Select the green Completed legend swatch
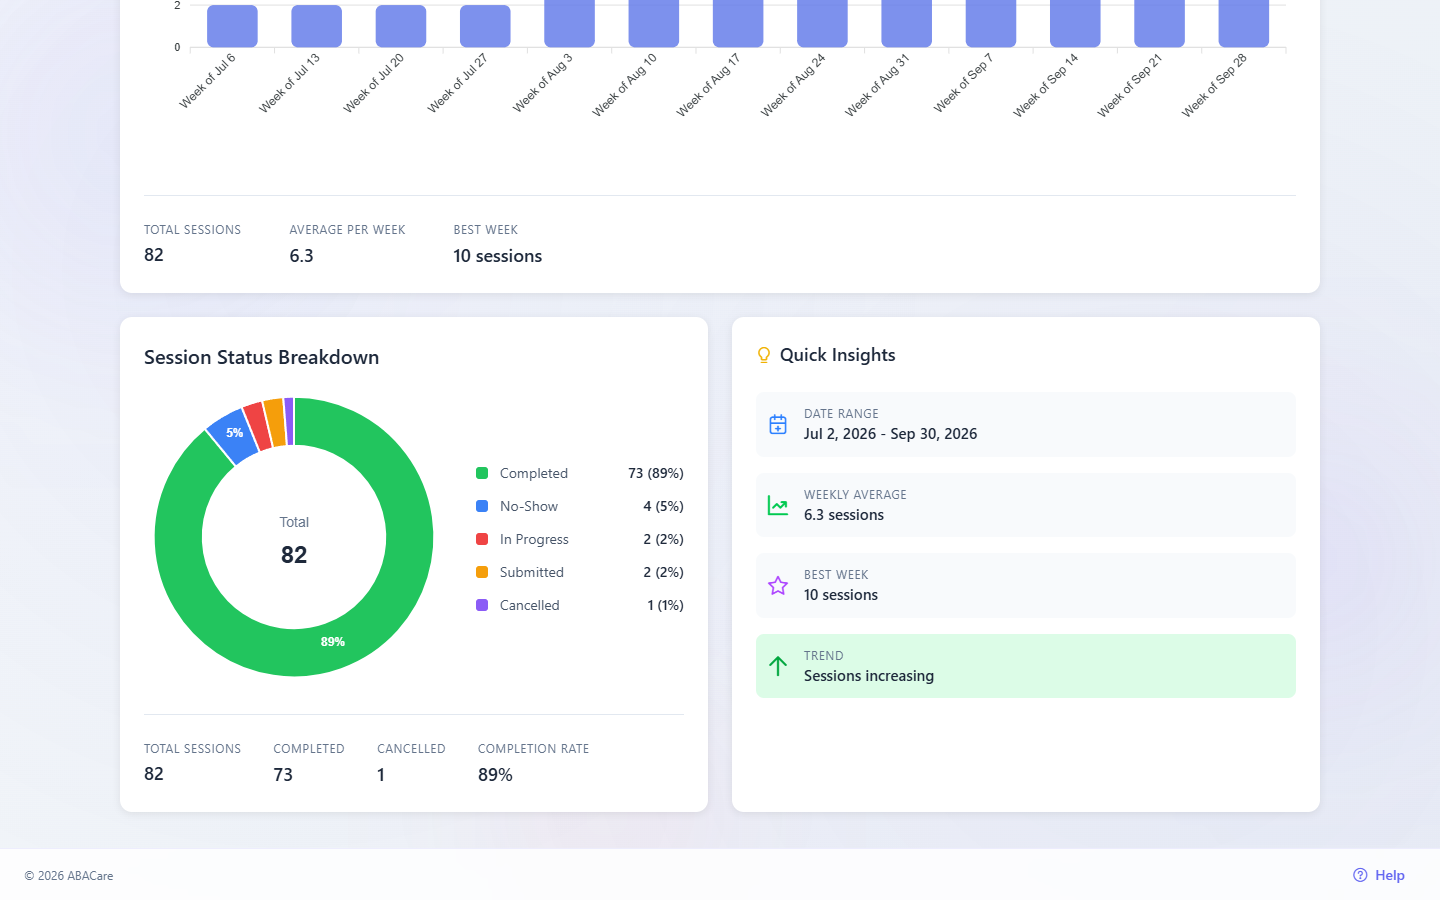The image size is (1440, 900). [482, 473]
